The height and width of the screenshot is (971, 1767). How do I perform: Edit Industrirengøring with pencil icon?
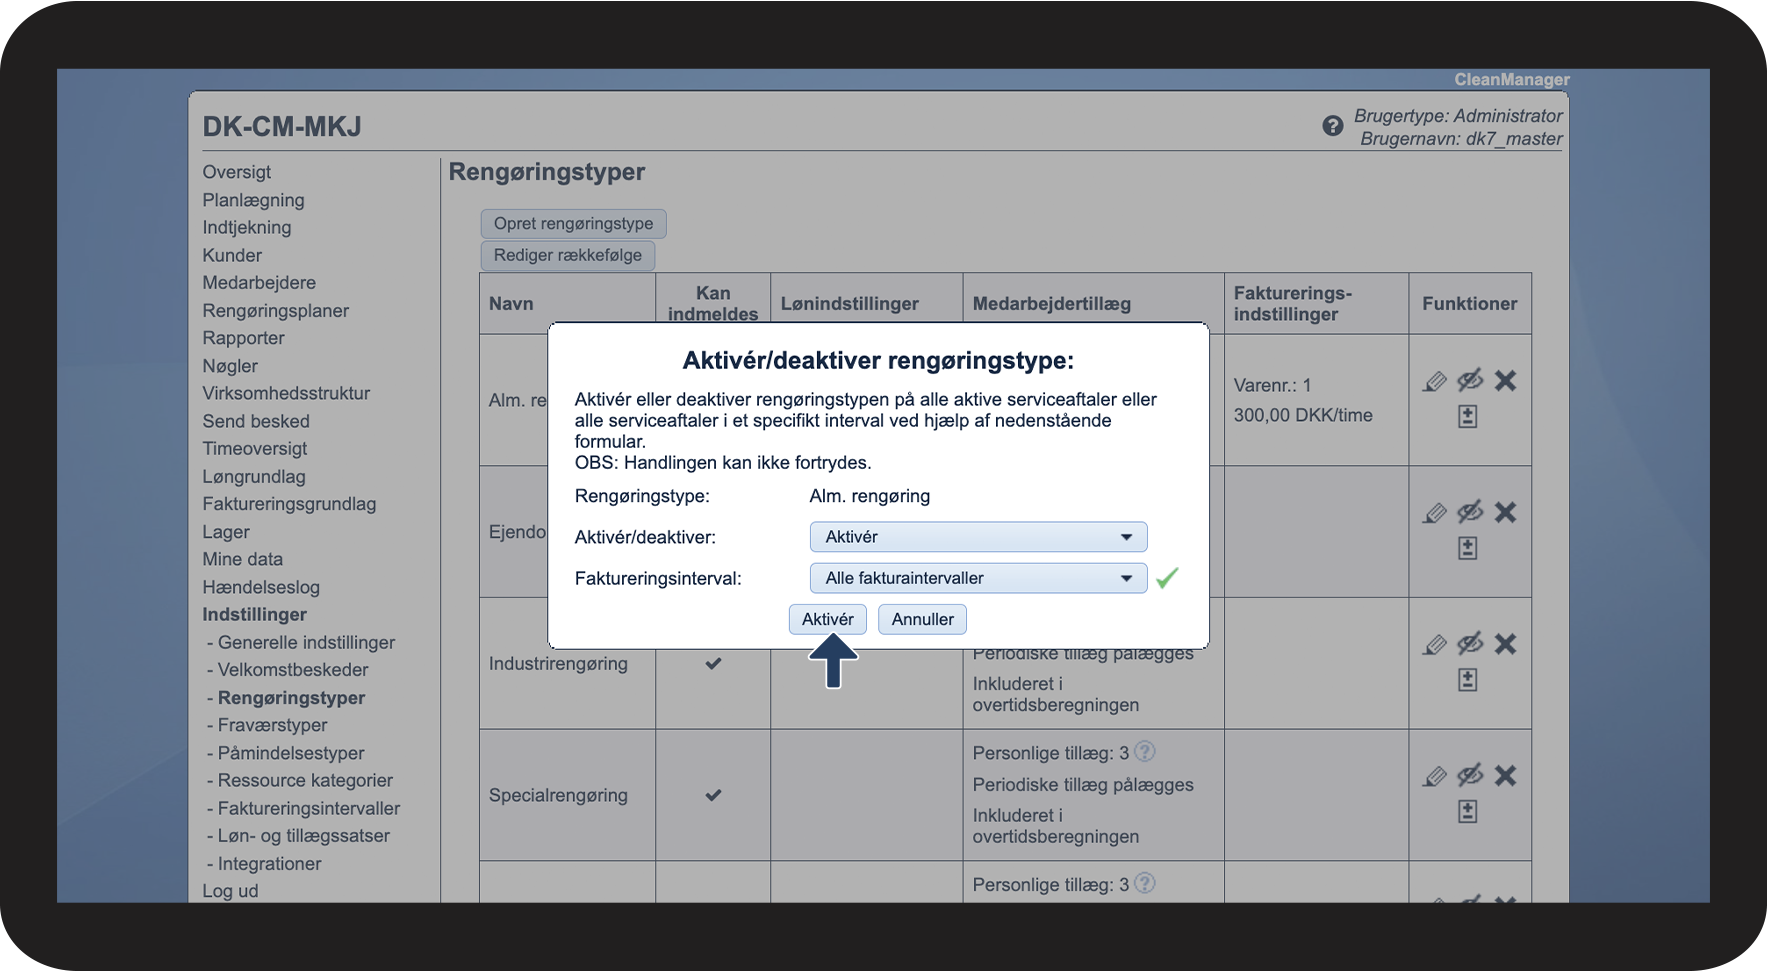click(1435, 644)
